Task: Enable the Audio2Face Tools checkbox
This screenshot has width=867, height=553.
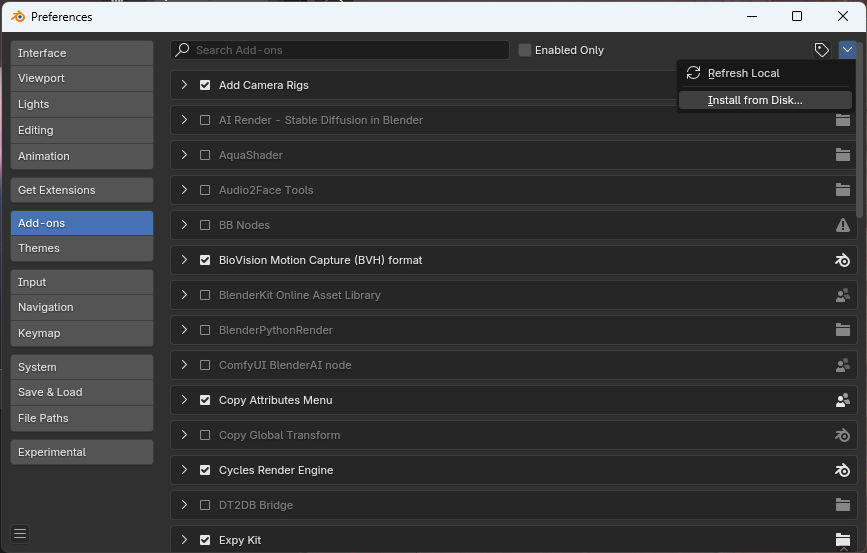Action: (x=205, y=190)
